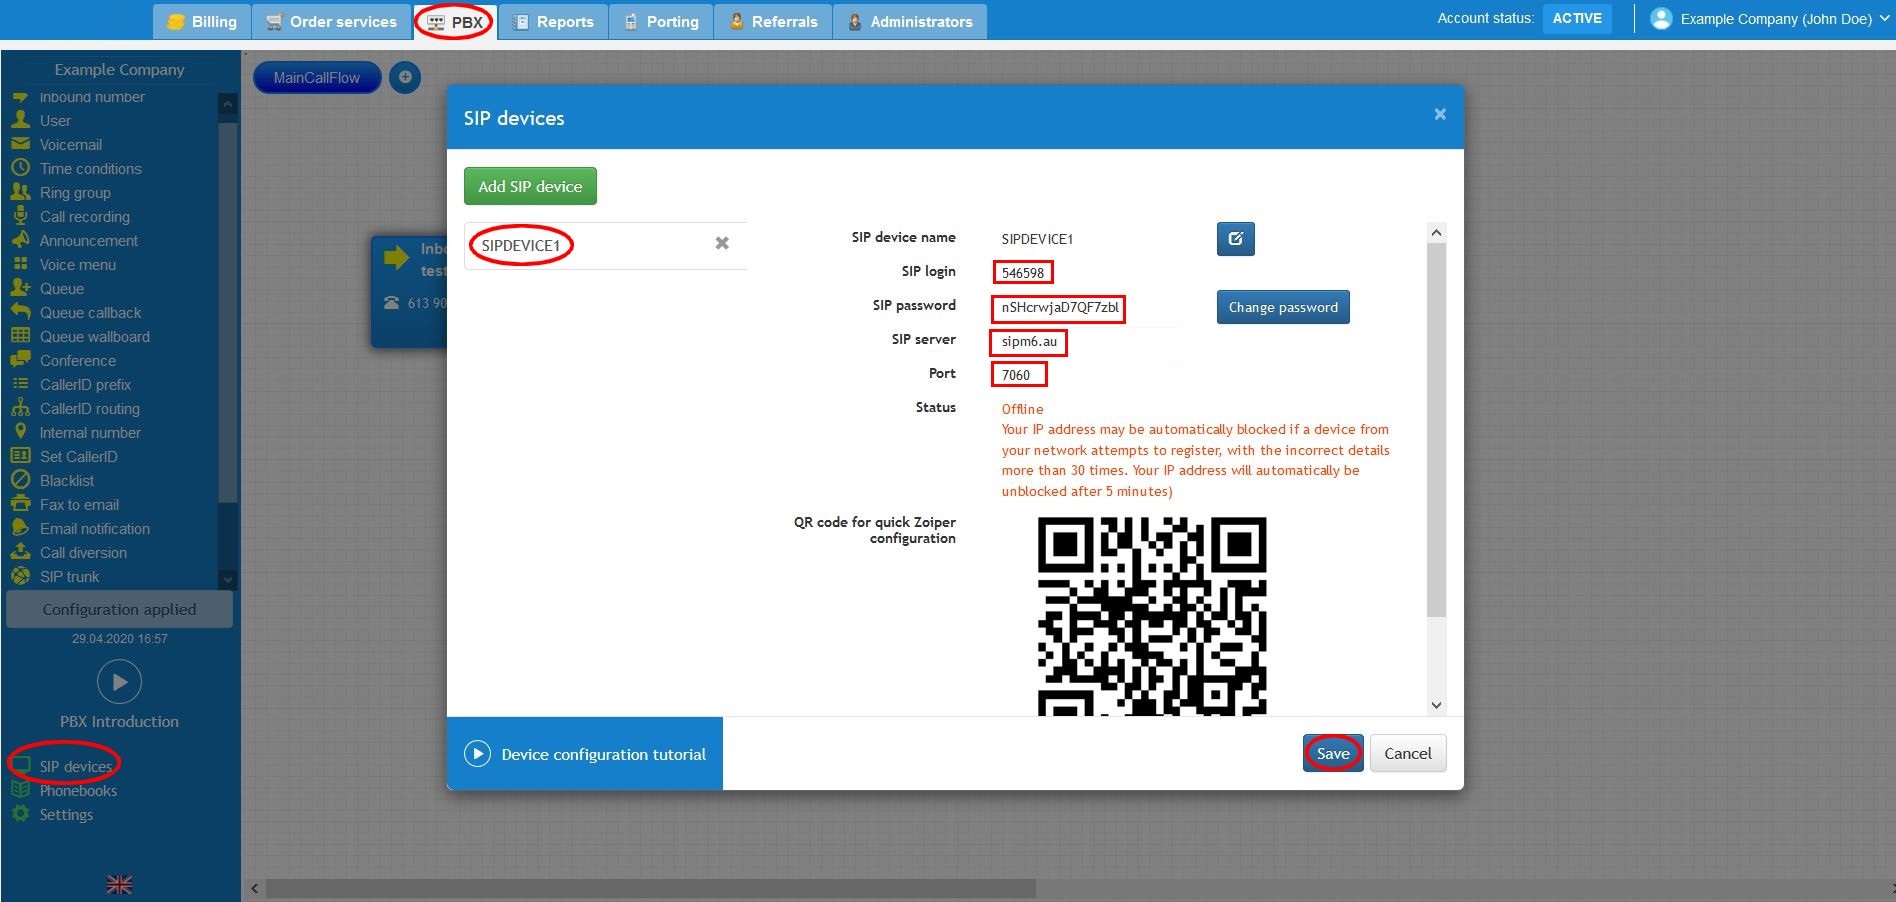Open the Administrators tab
The height and width of the screenshot is (902, 1896).
pos(910,21)
